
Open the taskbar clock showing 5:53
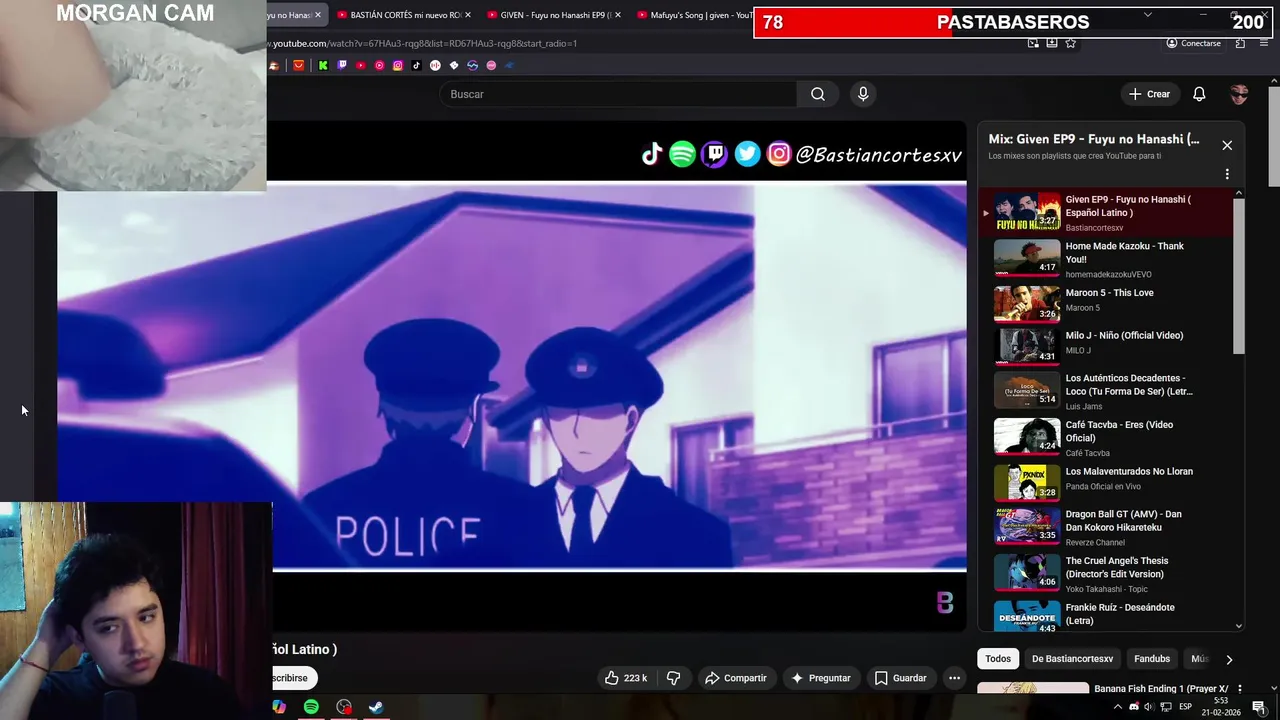pos(1221,707)
